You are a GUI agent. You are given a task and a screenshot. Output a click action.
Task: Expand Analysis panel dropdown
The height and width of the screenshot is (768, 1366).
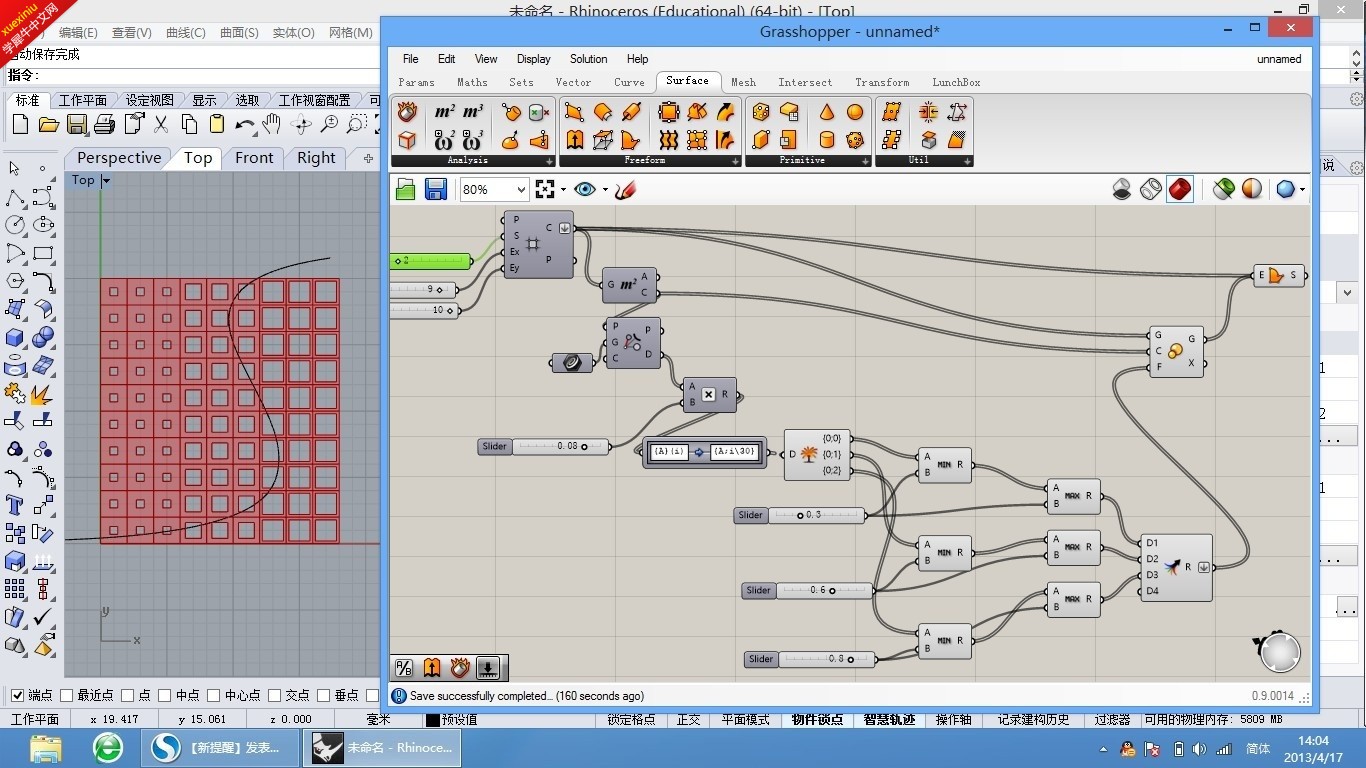[x=549, y=161]
